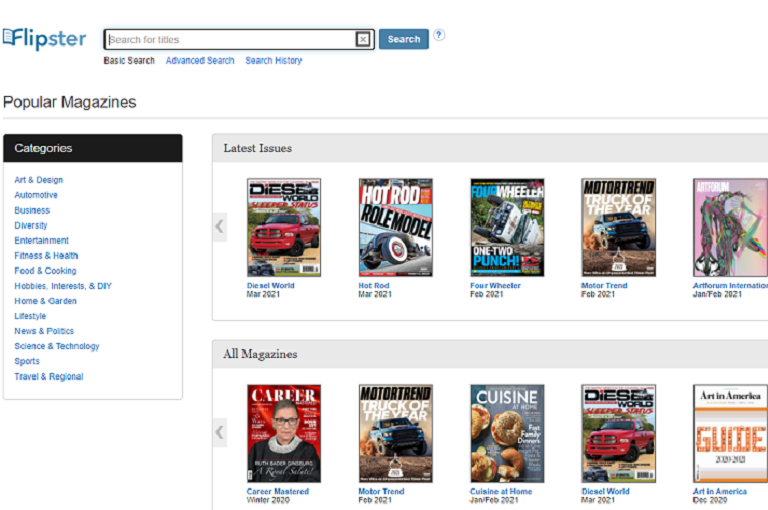768x510 pixels.
Task: Click Four Wheeler title link
Action: 495,286
